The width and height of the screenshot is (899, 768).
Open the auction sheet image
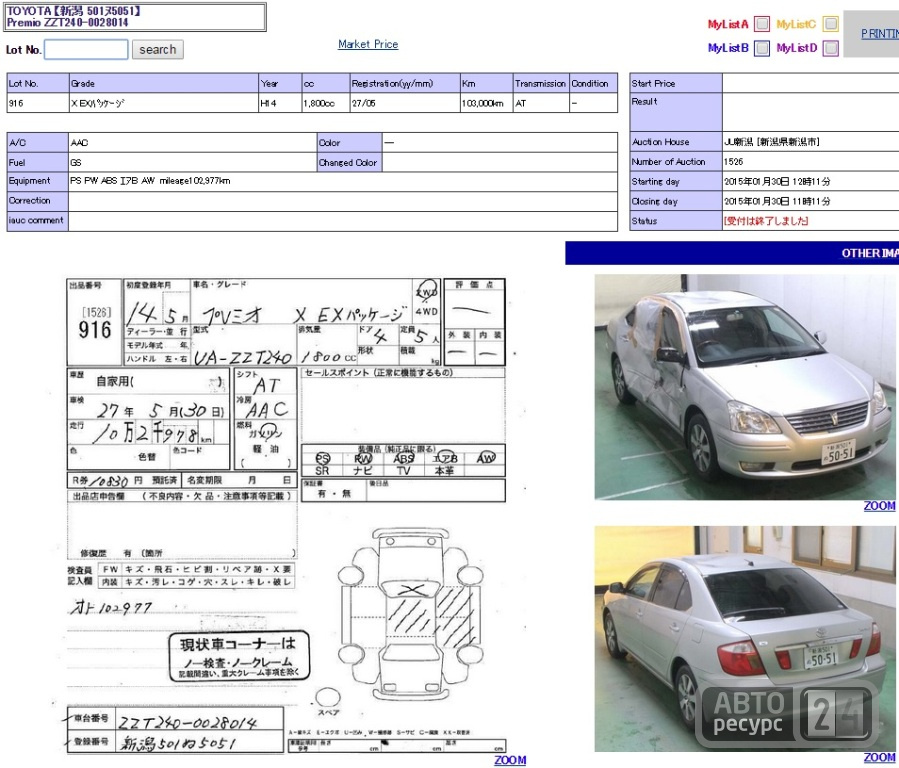pos(287,515)
